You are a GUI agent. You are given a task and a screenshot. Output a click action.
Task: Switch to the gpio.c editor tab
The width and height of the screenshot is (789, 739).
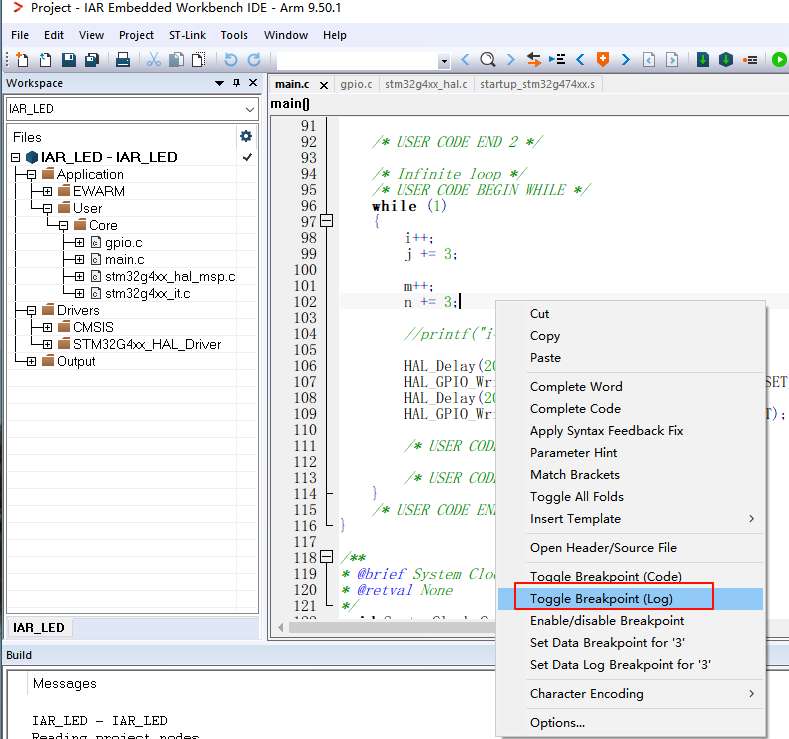pos(356,84)
